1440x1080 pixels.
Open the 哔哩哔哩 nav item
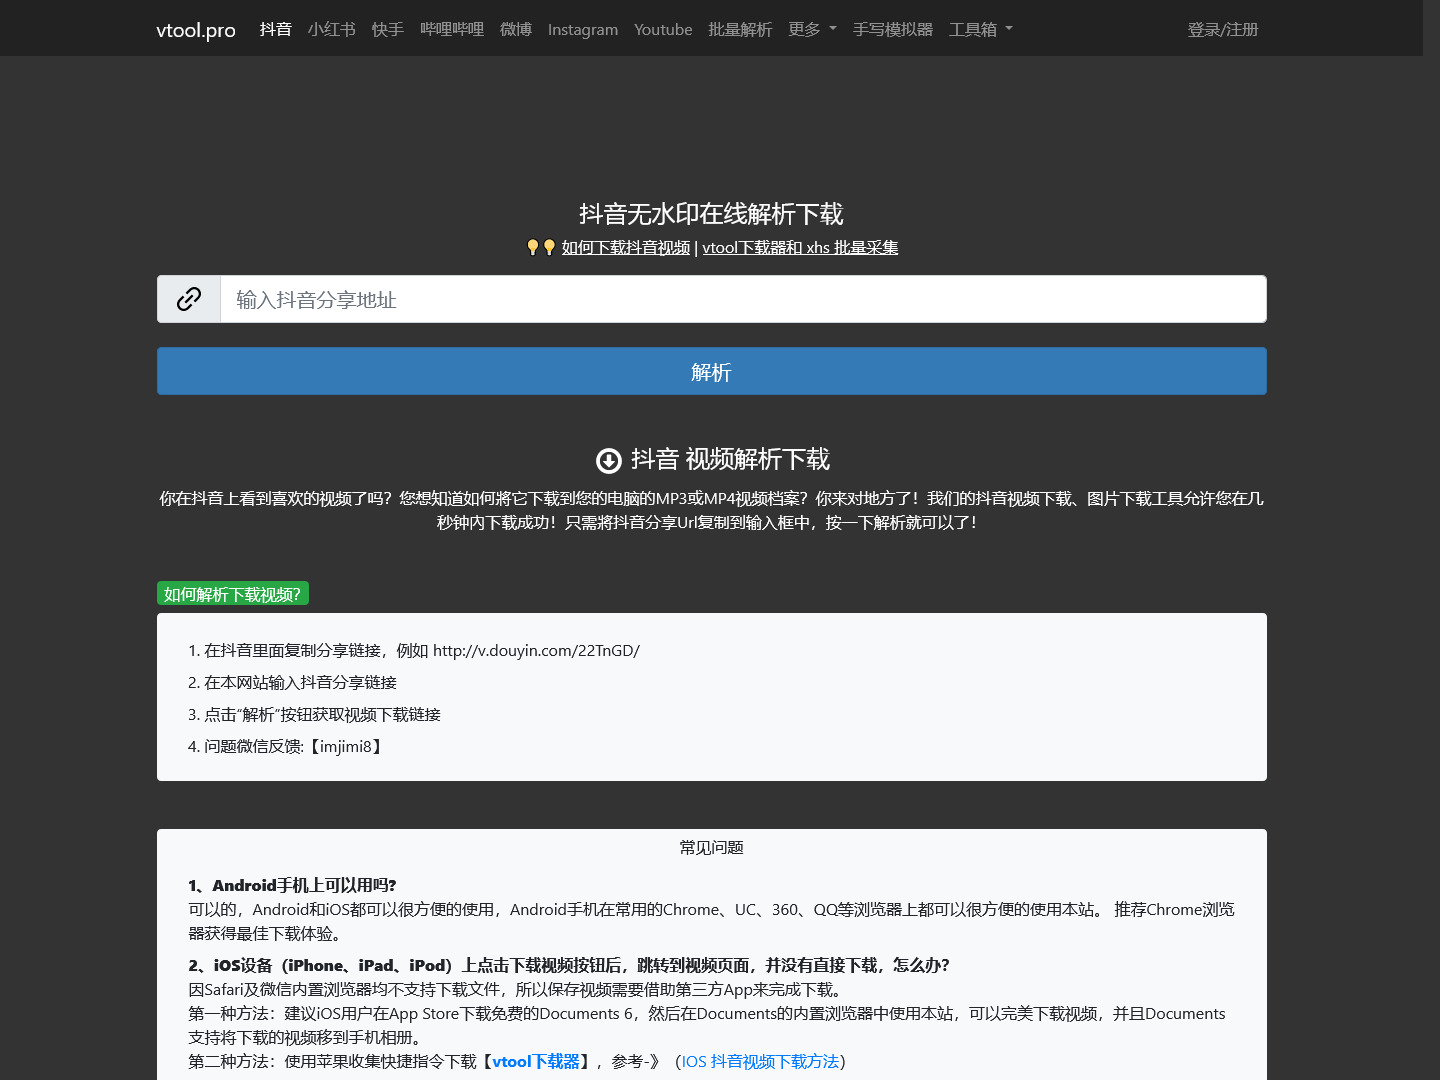coord(452,29)
